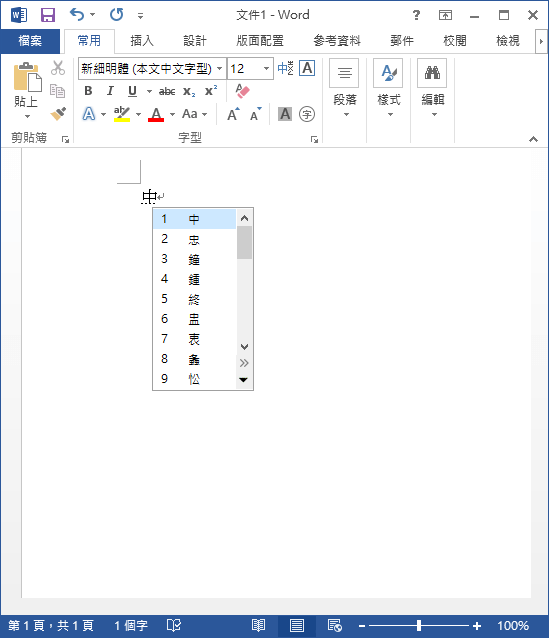Screen dimensions: 549x638
Task: Open the 檔案 (File) tab
Action: pyautogui.click(x=30, y=41)
